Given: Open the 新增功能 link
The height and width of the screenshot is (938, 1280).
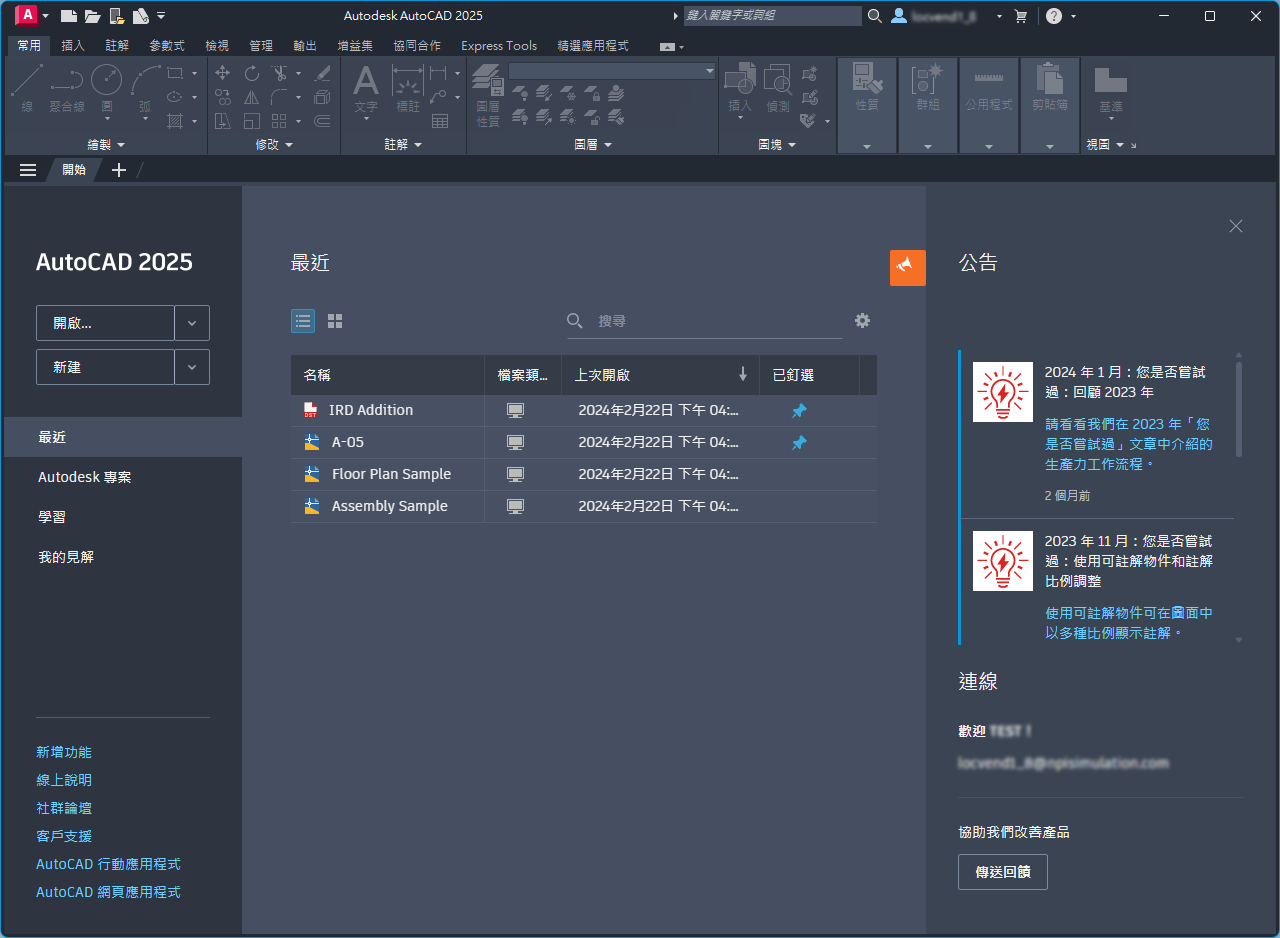Looking at the screenshot, I should [64, 752].
